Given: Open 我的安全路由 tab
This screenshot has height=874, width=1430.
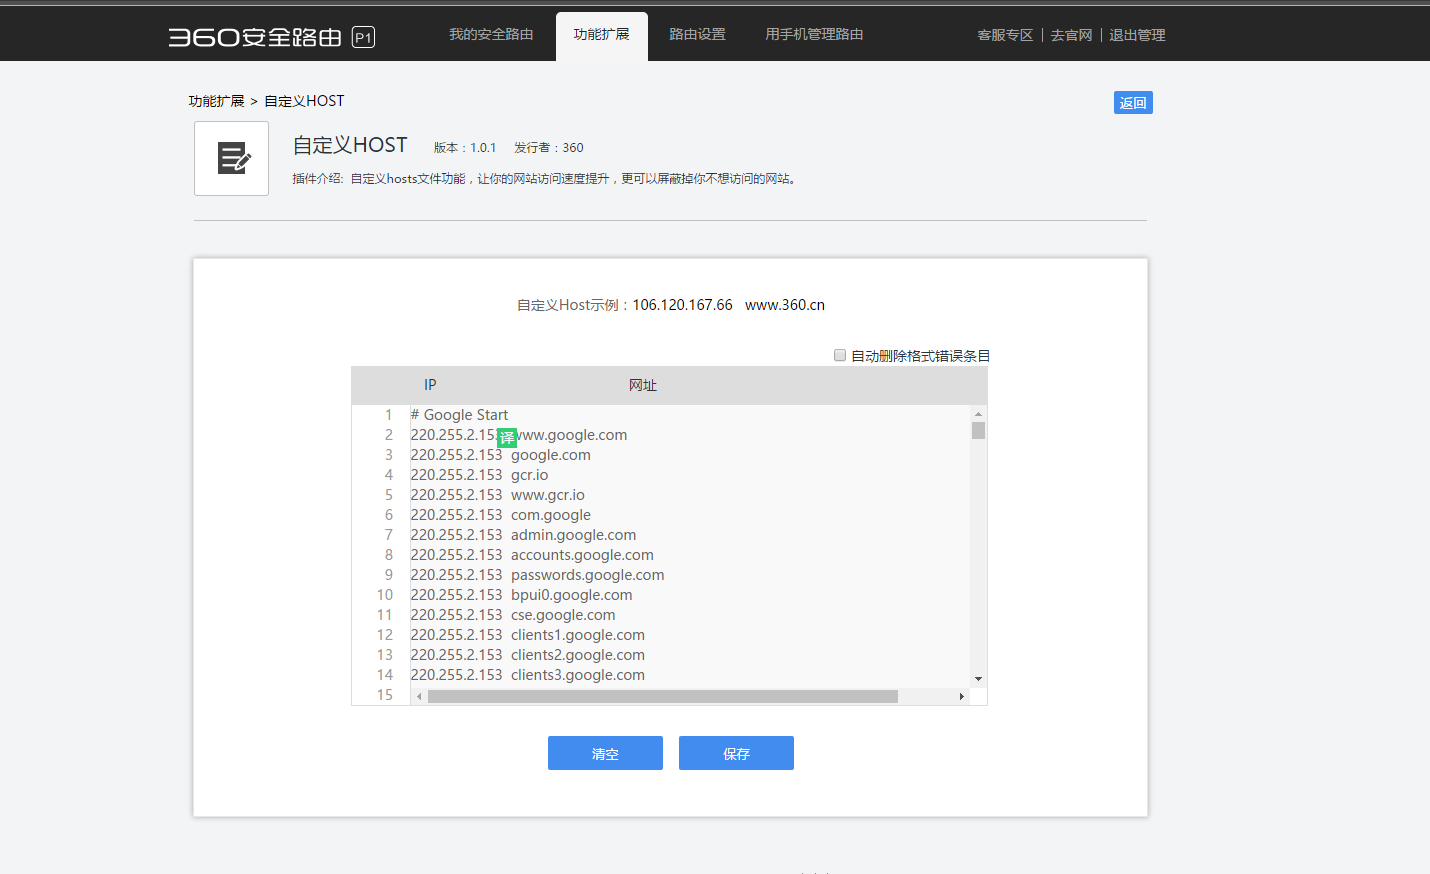Looking at the screenshot, I should (491, 35).
